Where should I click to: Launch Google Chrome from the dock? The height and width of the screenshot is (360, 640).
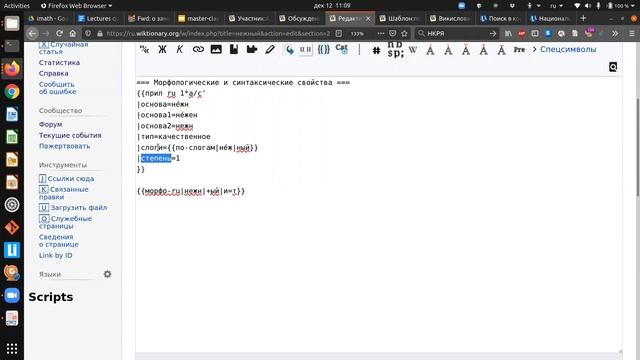(x=12, y=91)
